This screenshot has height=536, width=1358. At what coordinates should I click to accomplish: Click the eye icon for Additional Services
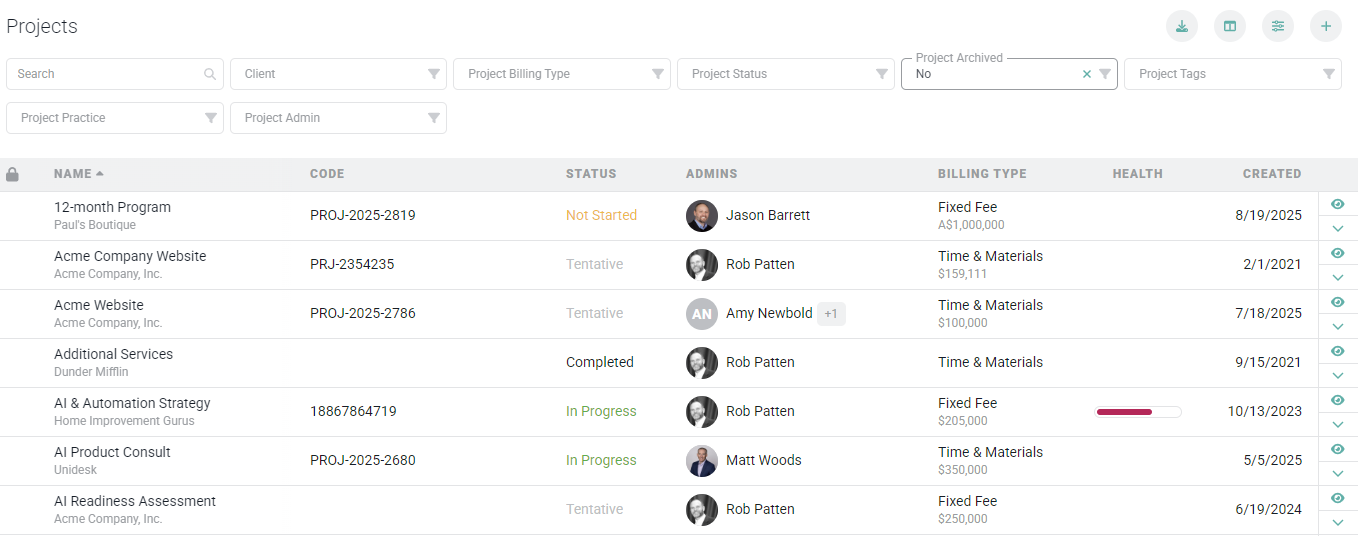click(1338, 351)
